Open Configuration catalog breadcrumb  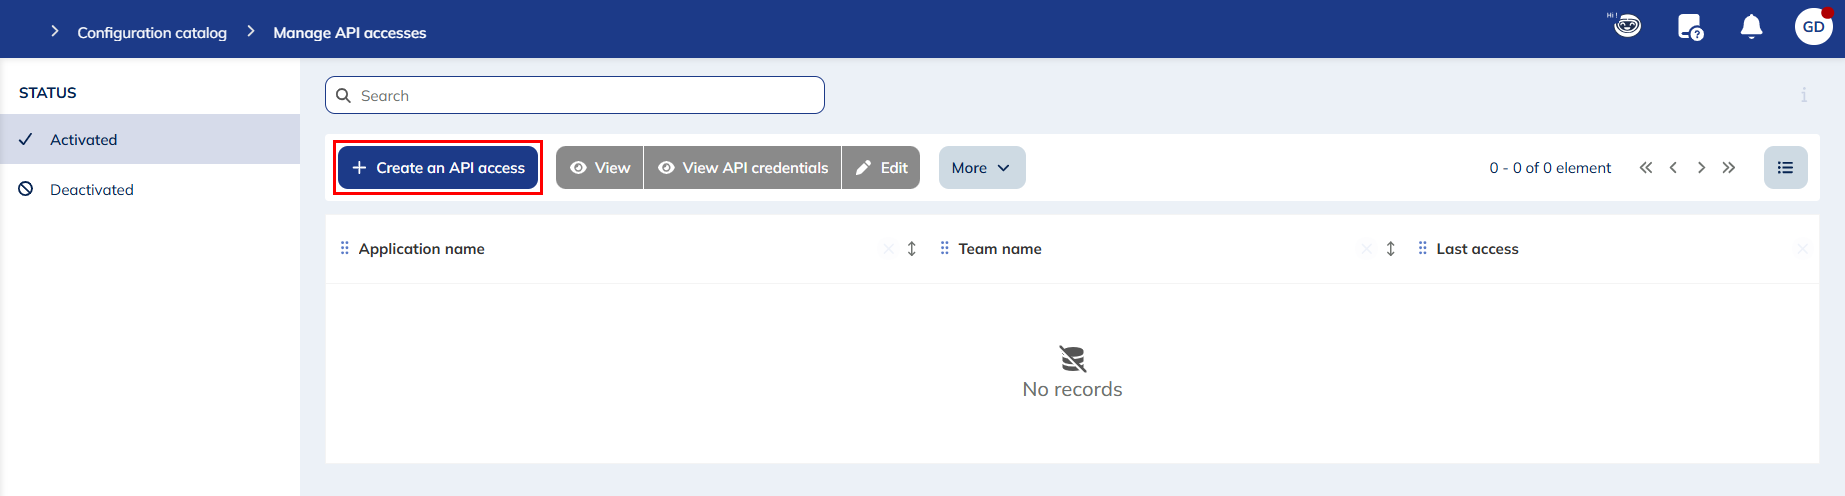[152, 32]
